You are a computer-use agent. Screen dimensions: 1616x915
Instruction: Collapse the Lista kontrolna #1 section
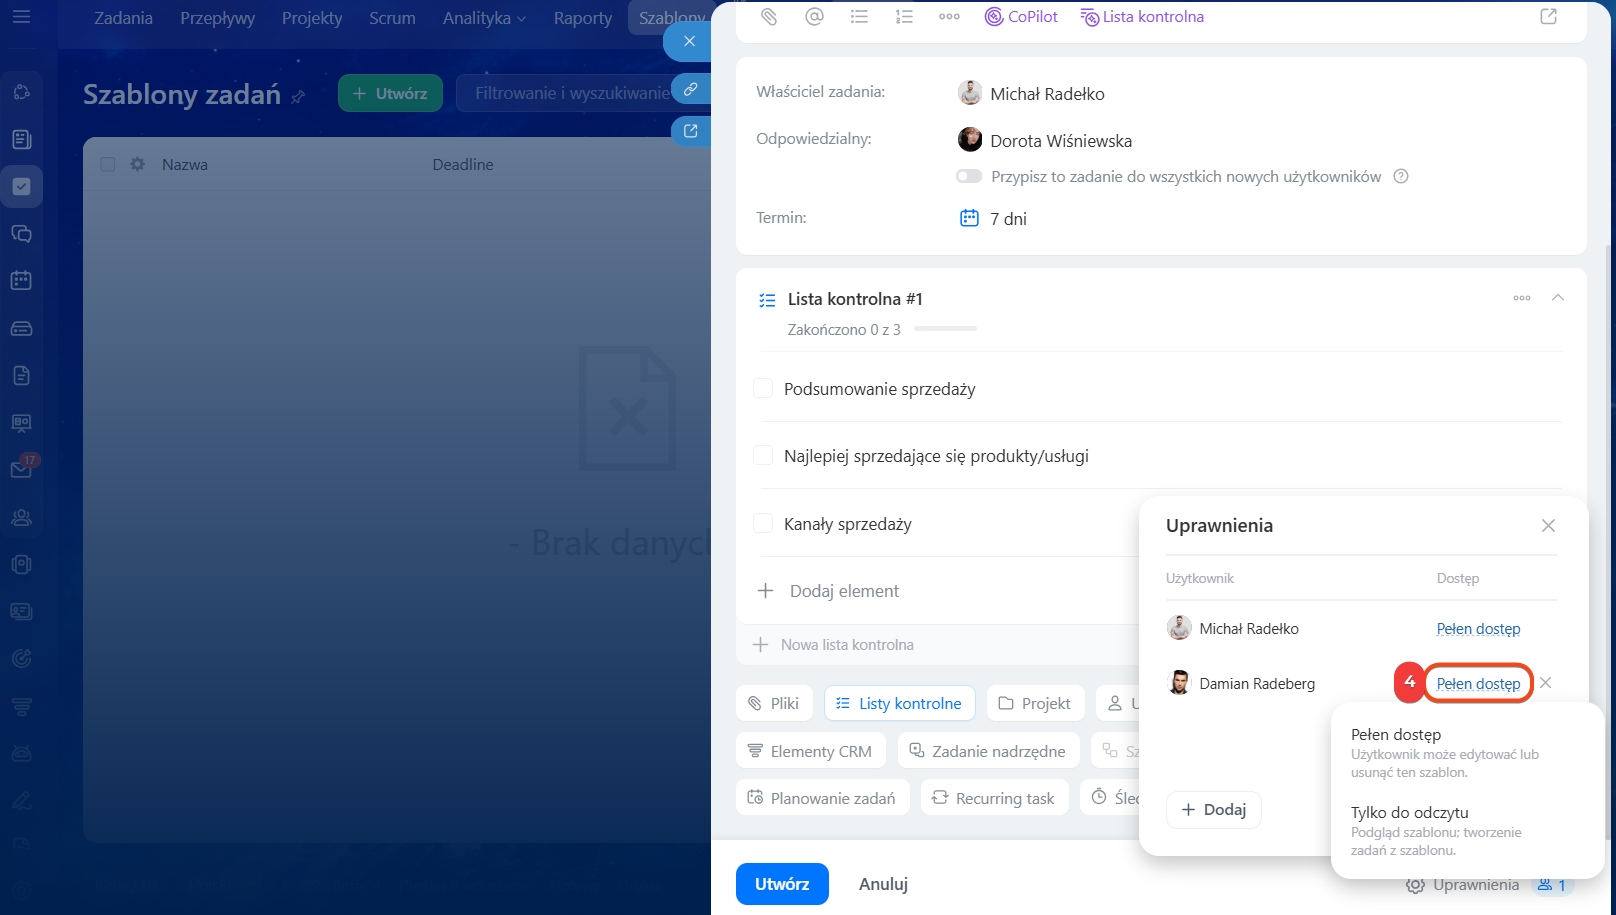pos(1557,298)
